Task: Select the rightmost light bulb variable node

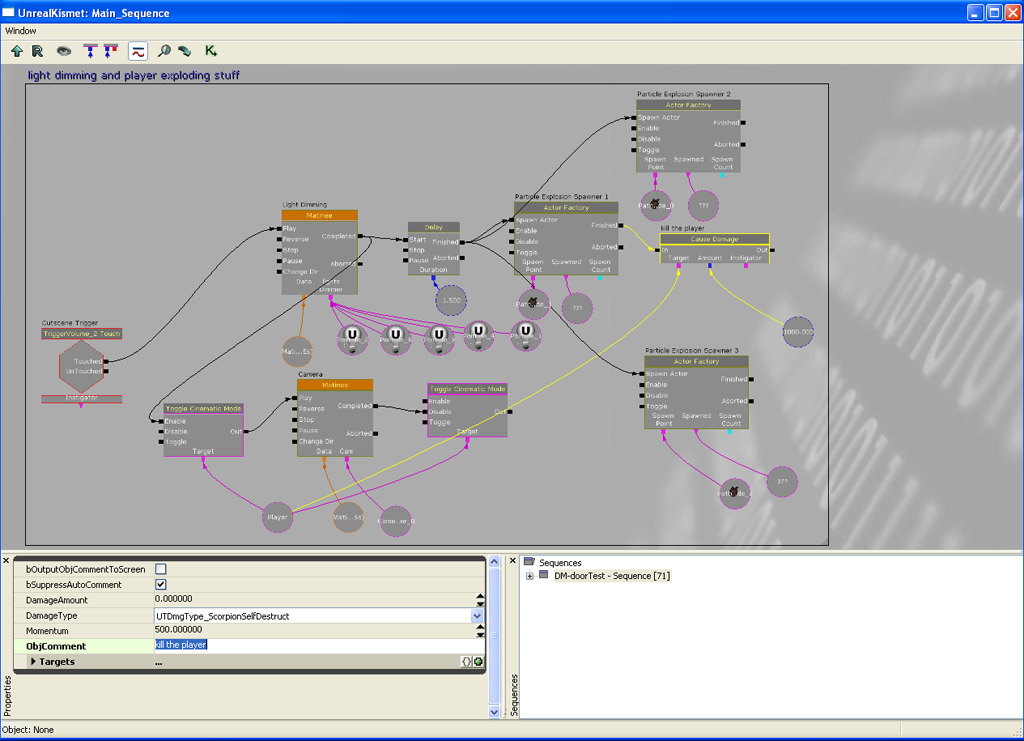Action: tap(526, 336)
